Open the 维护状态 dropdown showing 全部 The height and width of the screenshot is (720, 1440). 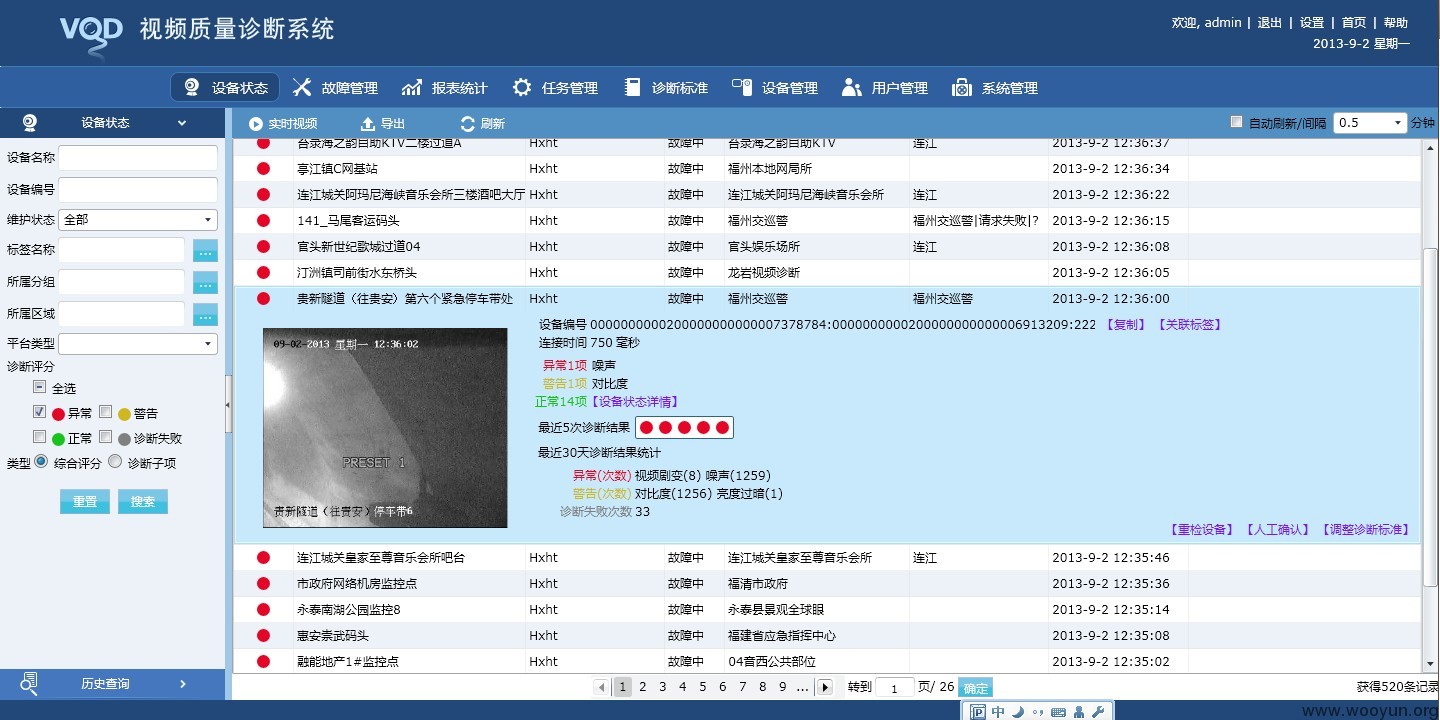(138, 220)
